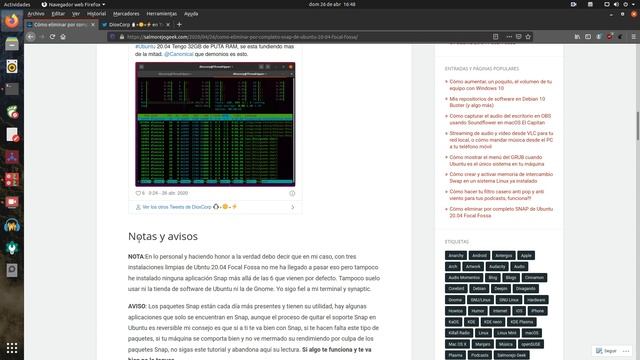This screenshot has width=640, height=360.
Task: Open the clock 'dom 26 de abr' calendar
Action: click(x=332, y=4)
